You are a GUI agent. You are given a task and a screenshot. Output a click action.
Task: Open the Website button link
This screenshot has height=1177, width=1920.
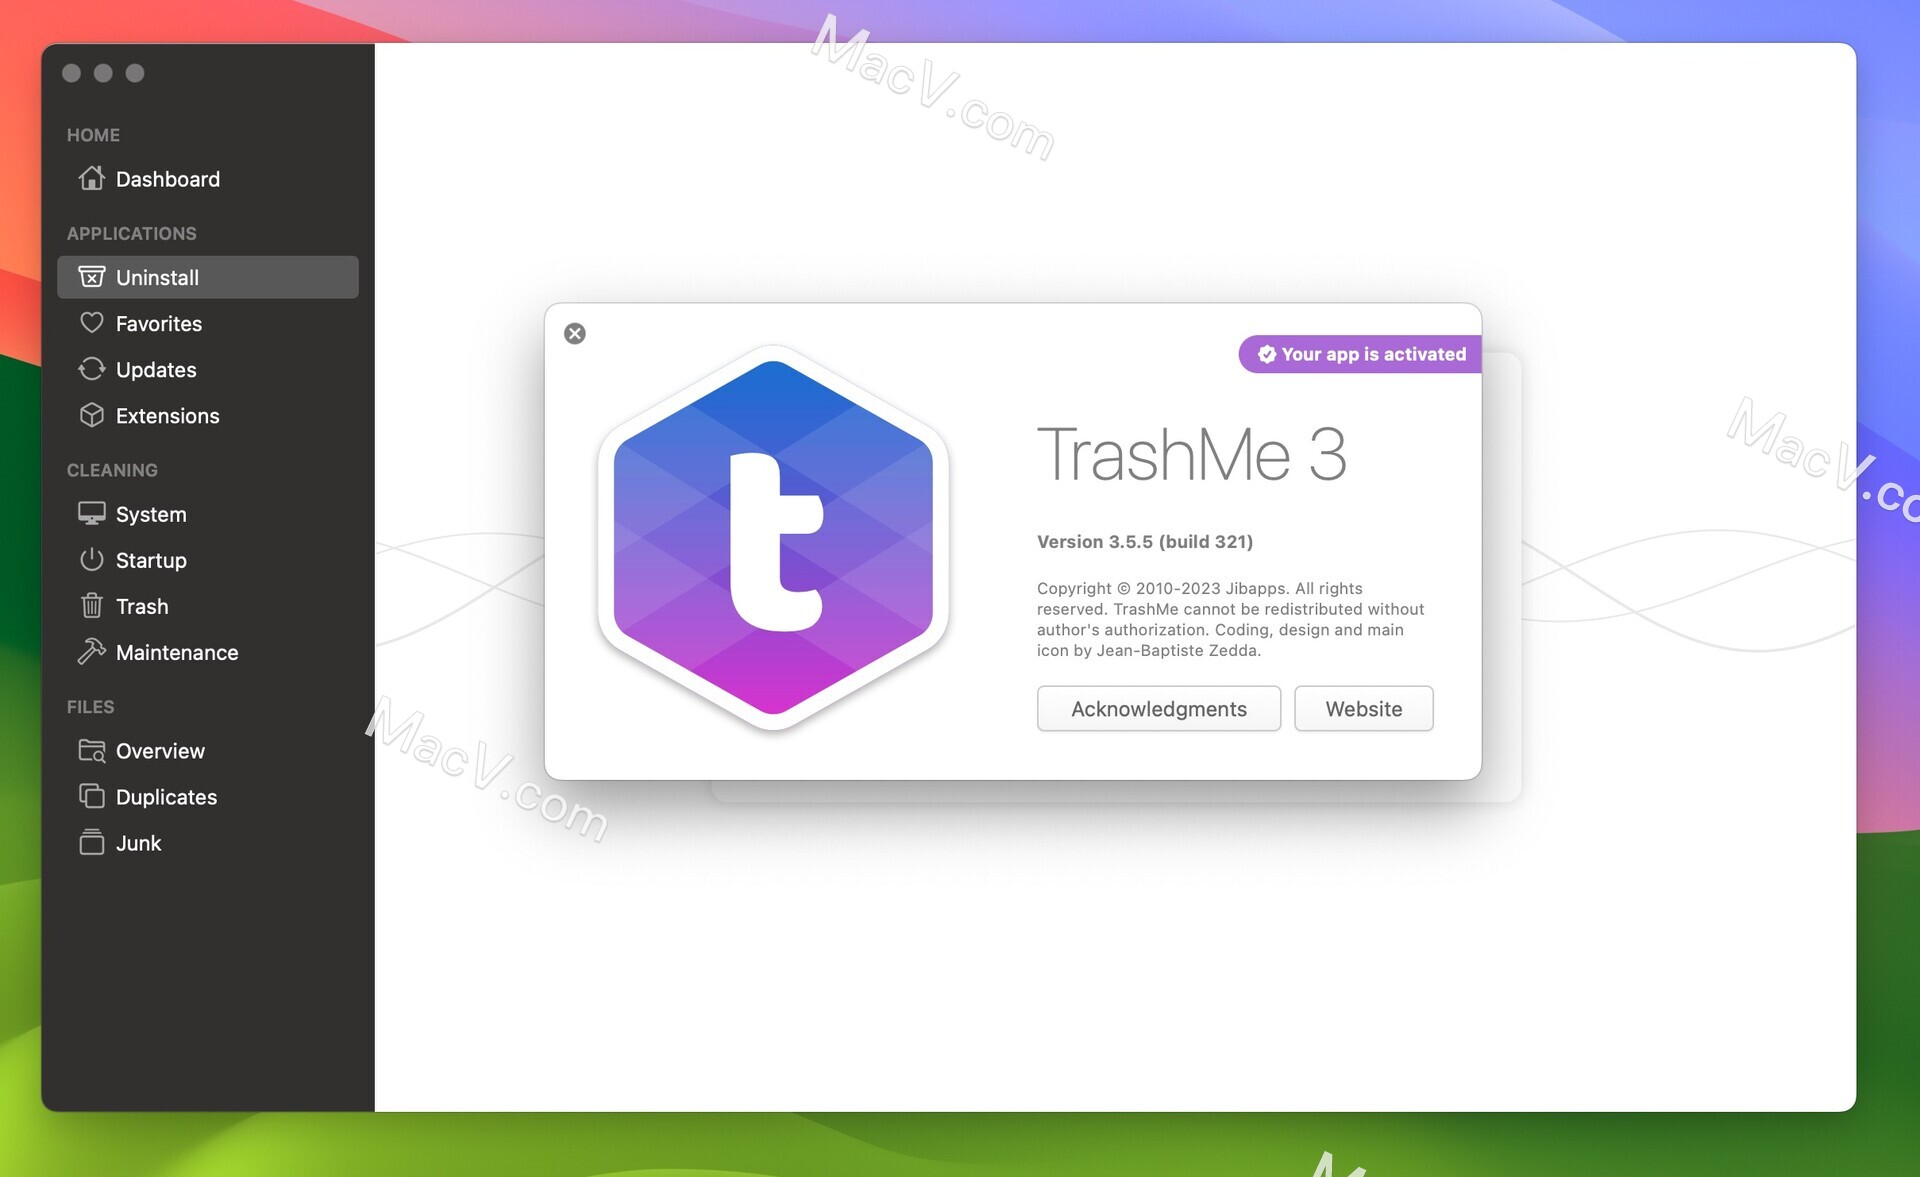pos(1363,708)
